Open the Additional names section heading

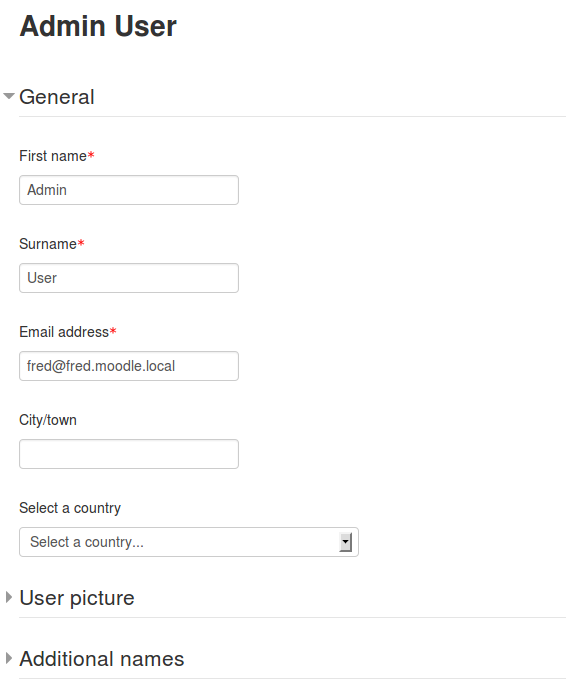101,659
